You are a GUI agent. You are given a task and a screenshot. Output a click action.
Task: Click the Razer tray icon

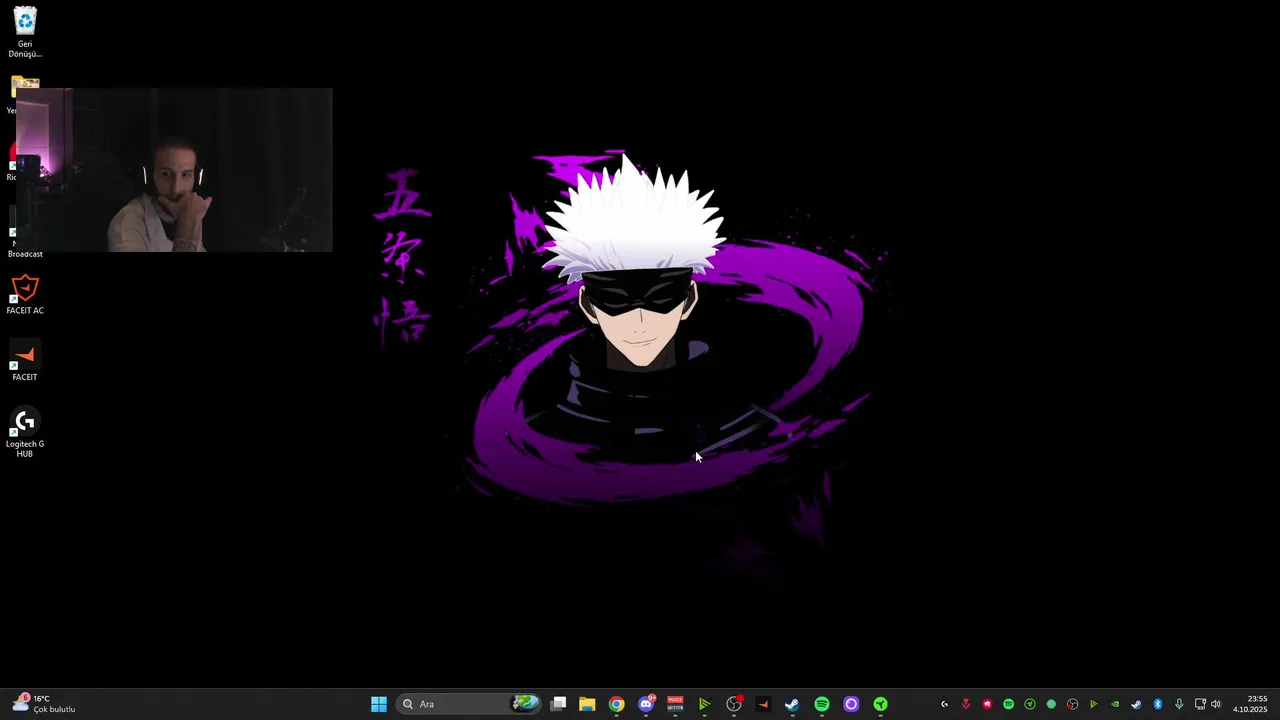[1030, 704]
